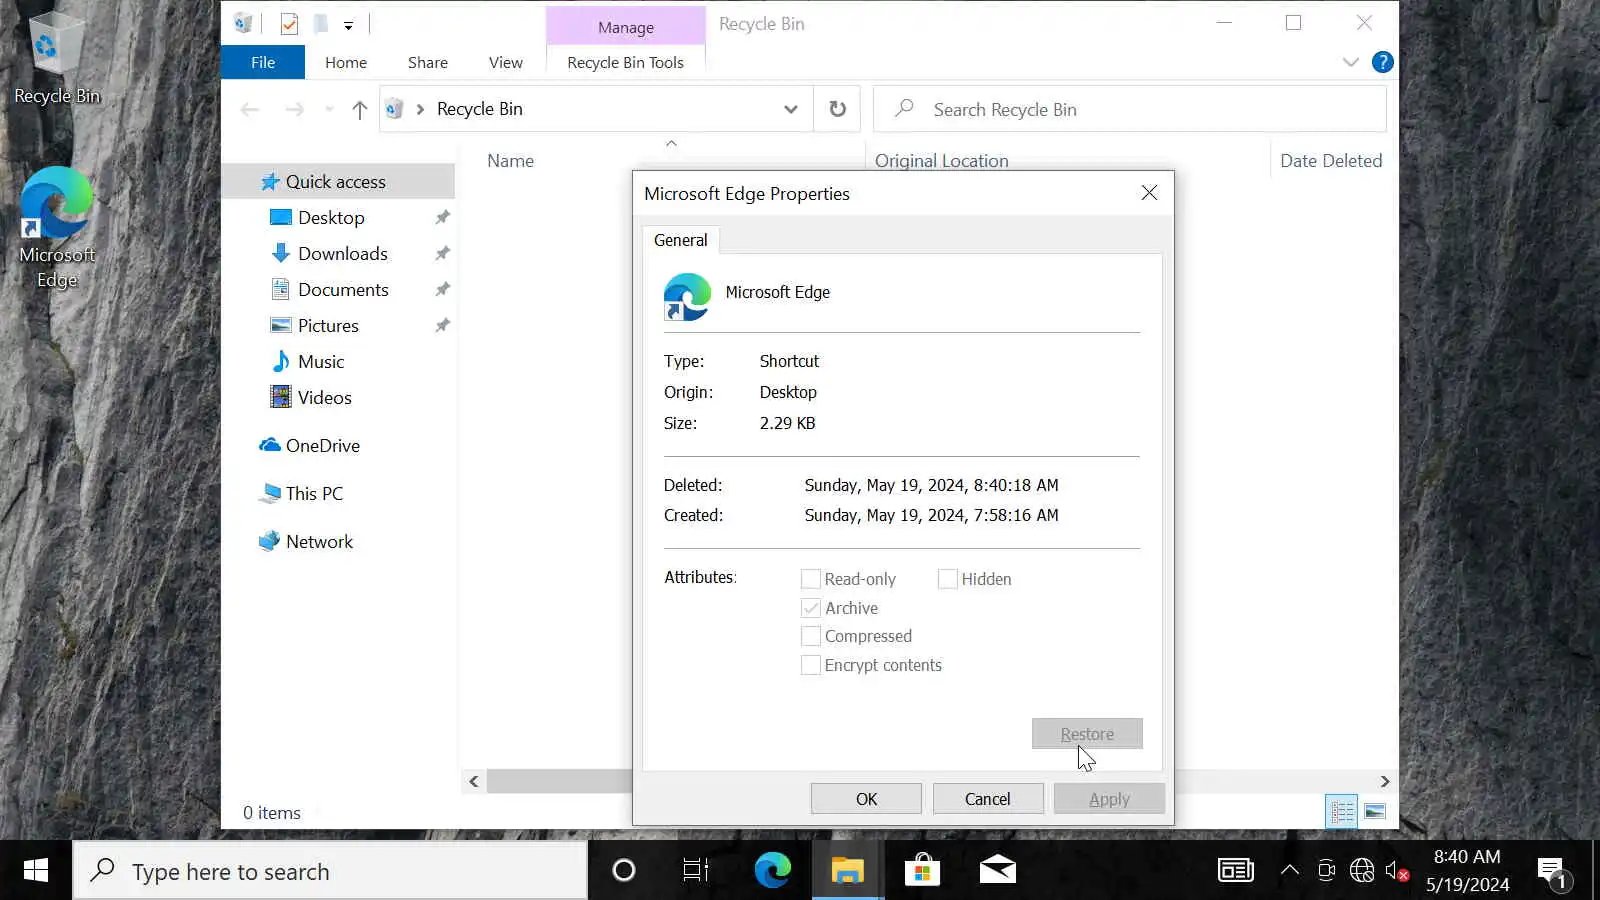The image size is (1600, 900).
Task: Open the Recycle Bin Tools tab
Action: pos(626,62)
